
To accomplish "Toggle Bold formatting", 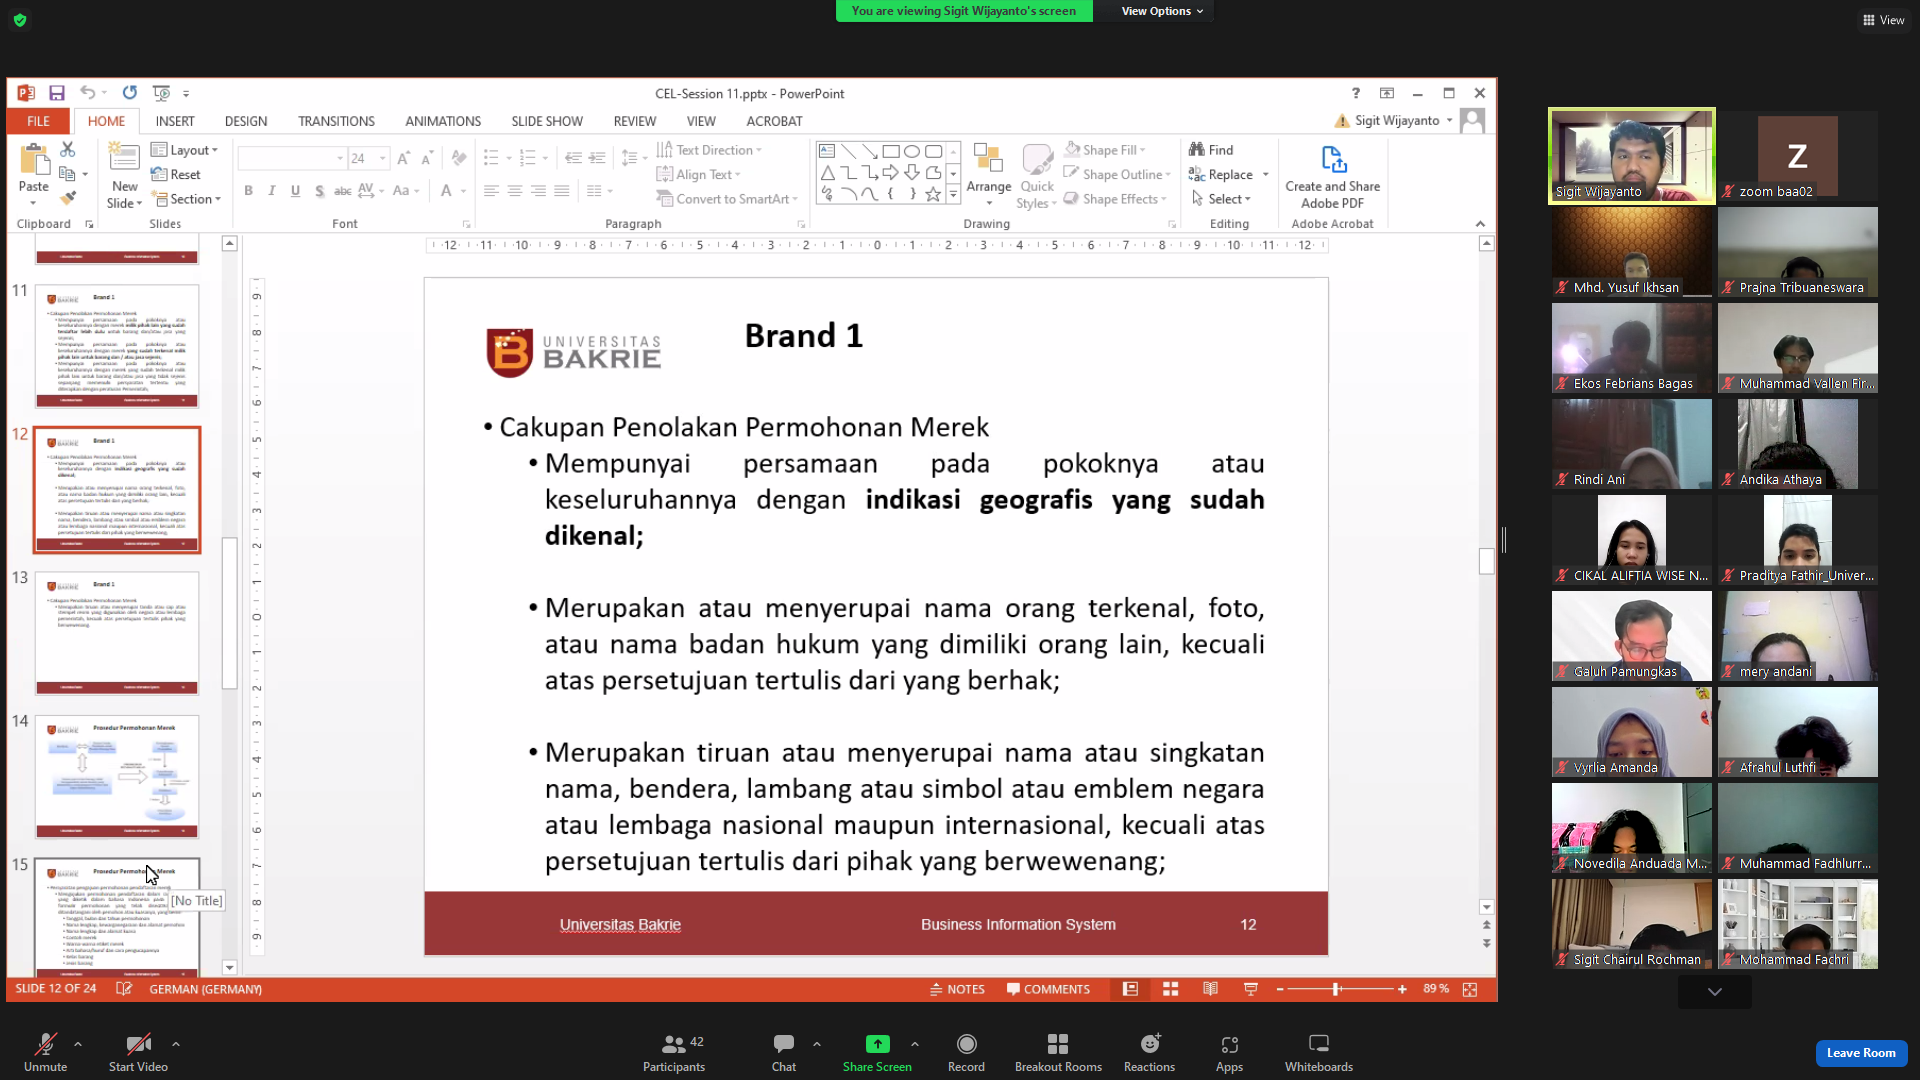I will (x=248, y=191).
